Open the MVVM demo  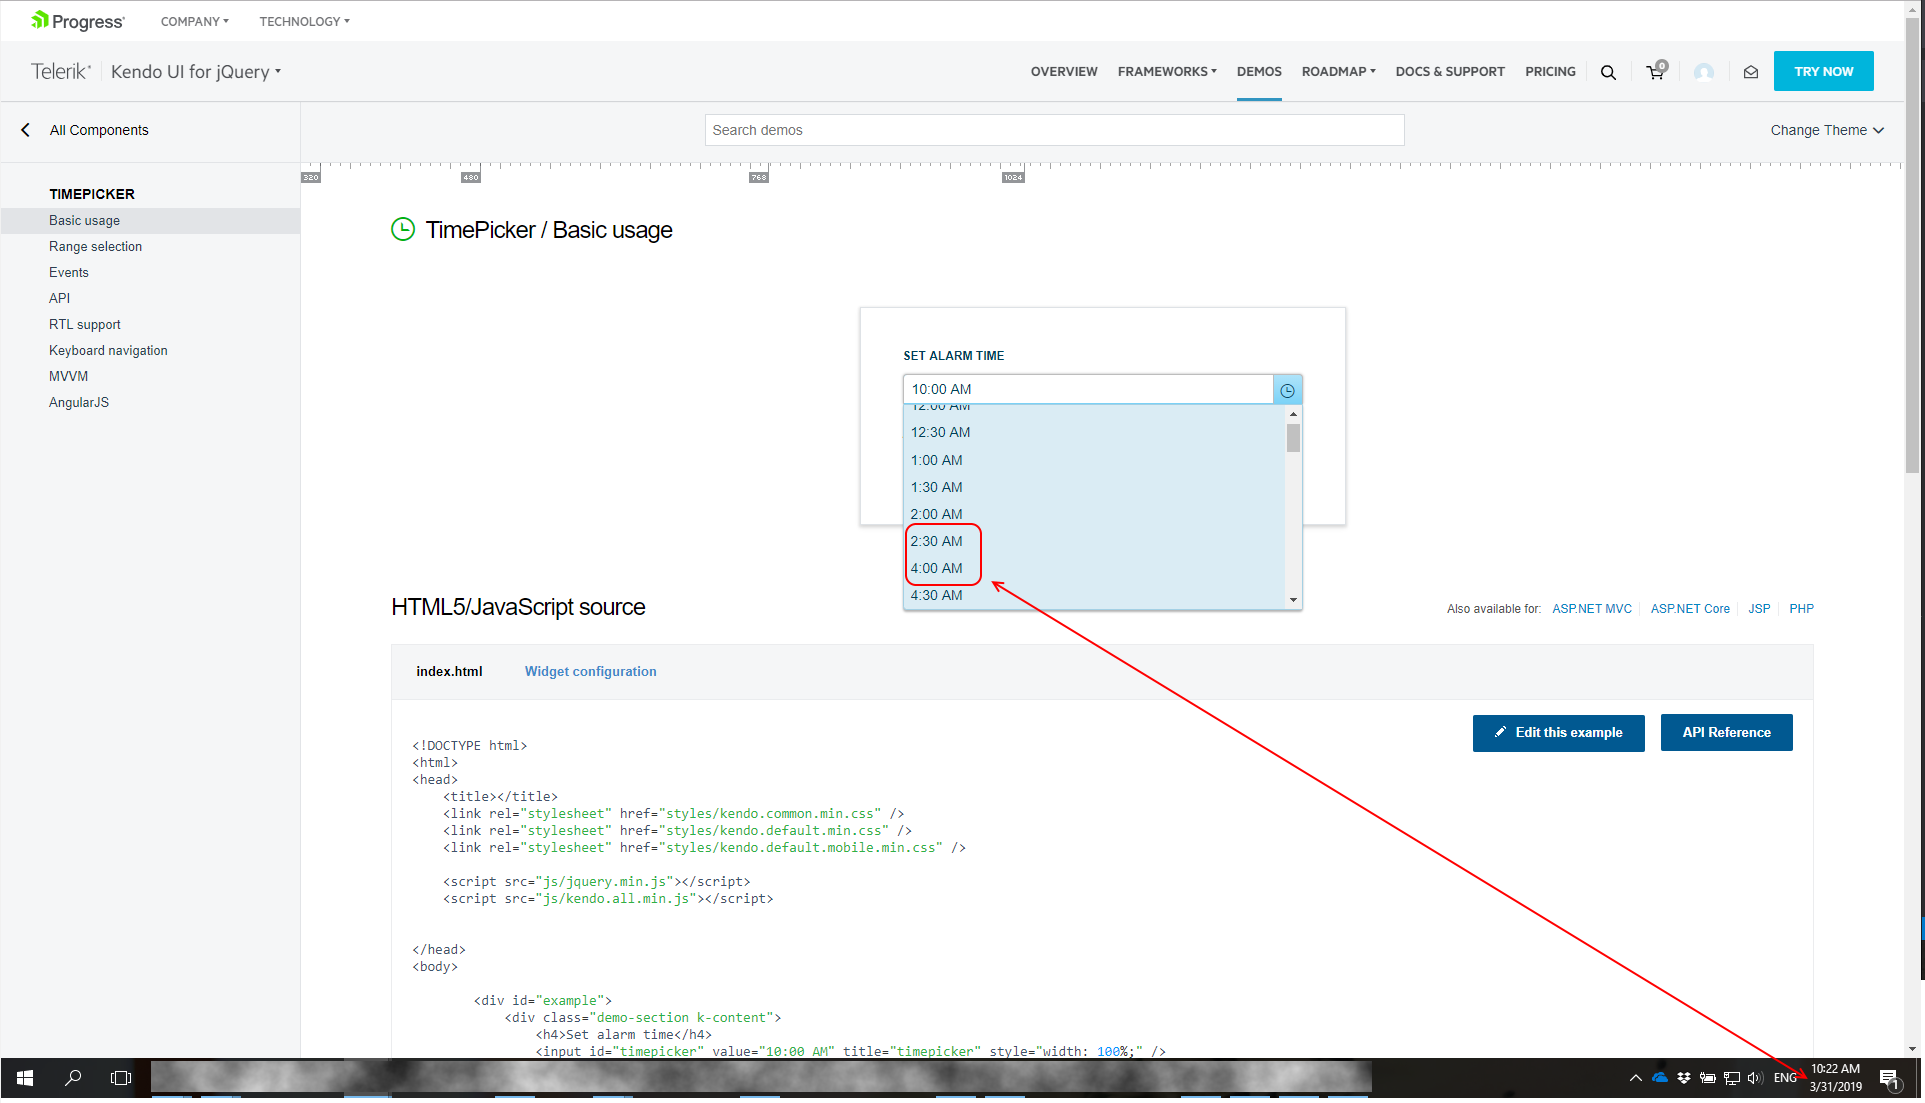pos(68,377)
